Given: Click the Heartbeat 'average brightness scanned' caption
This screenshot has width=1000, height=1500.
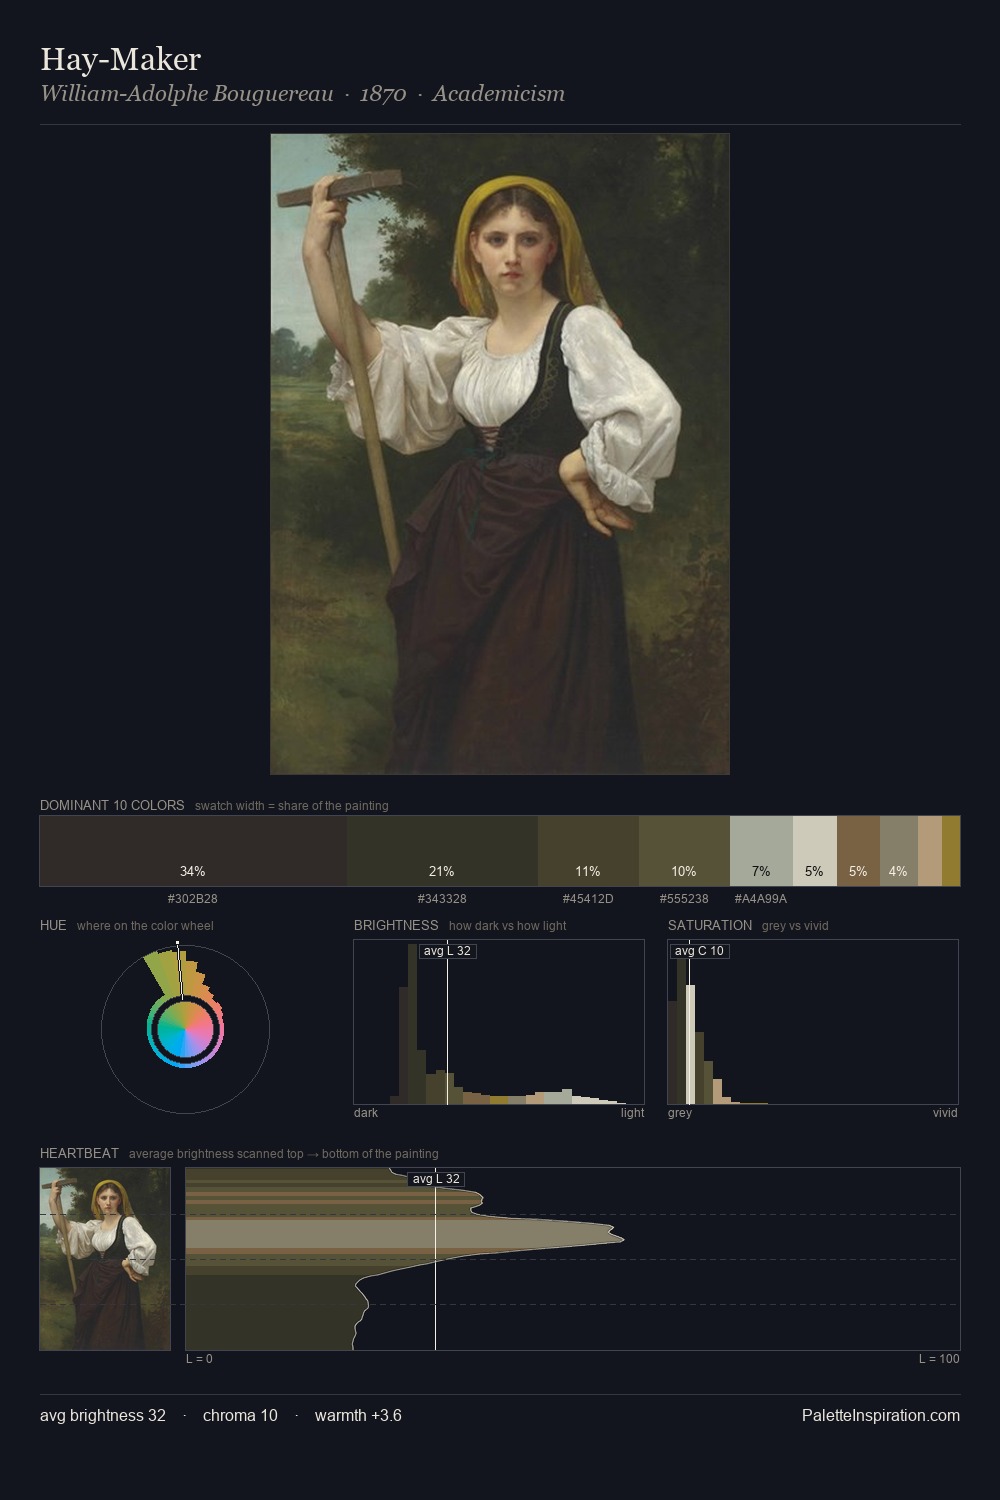Looking at the screenshot, I should 283,1154.
